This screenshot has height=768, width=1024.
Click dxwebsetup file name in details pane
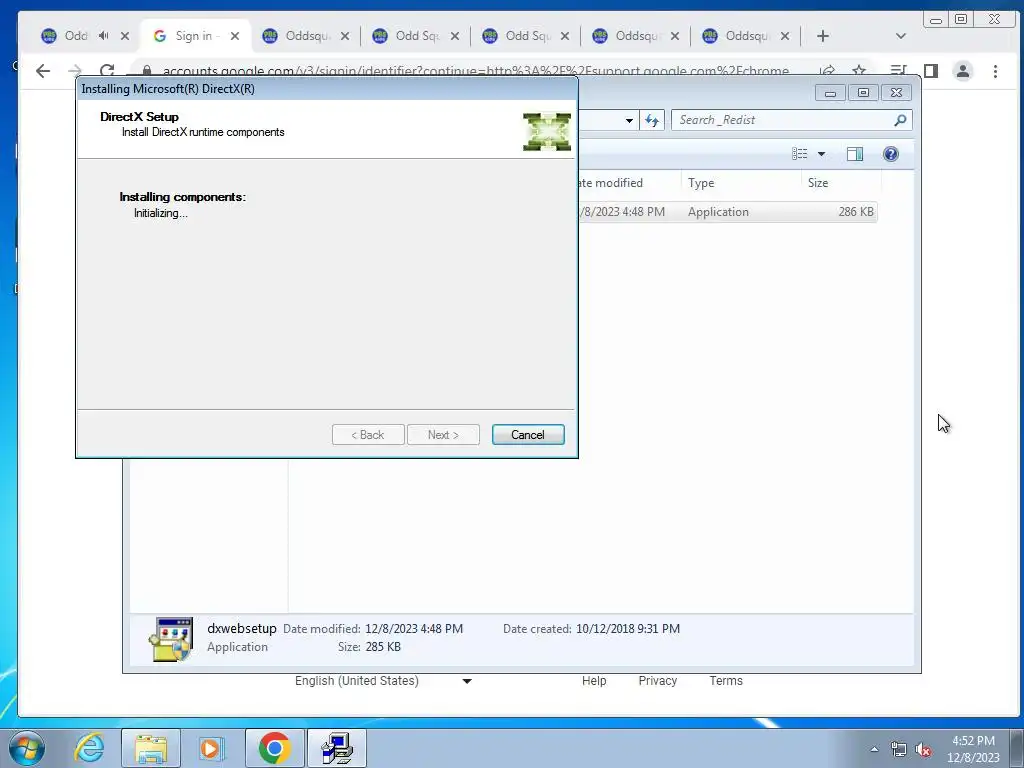pyautogui.click(x=242, y=628)
